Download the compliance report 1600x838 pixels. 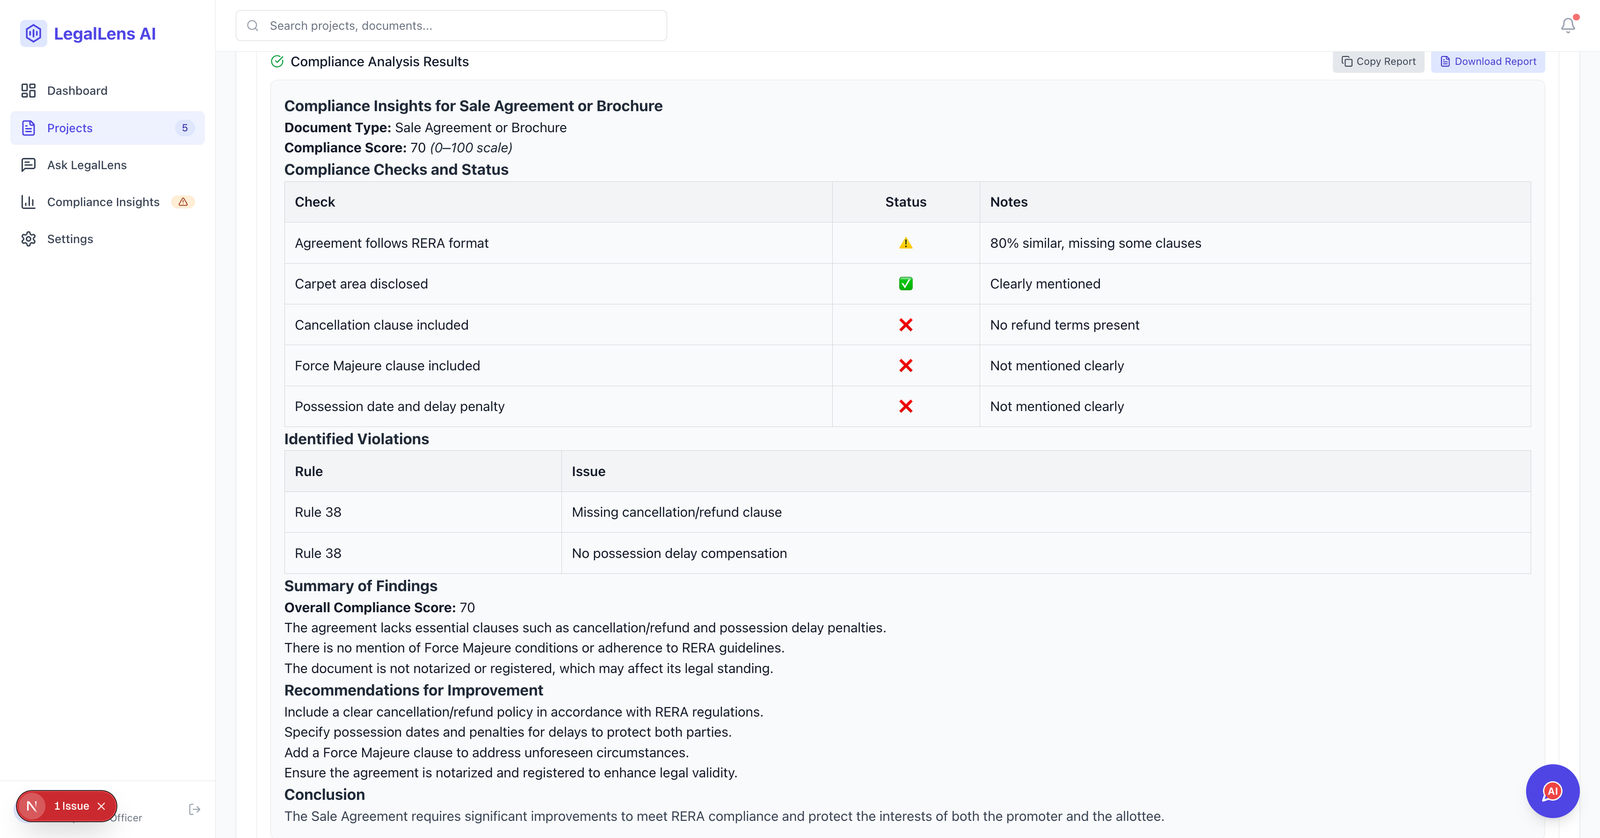1488,62
